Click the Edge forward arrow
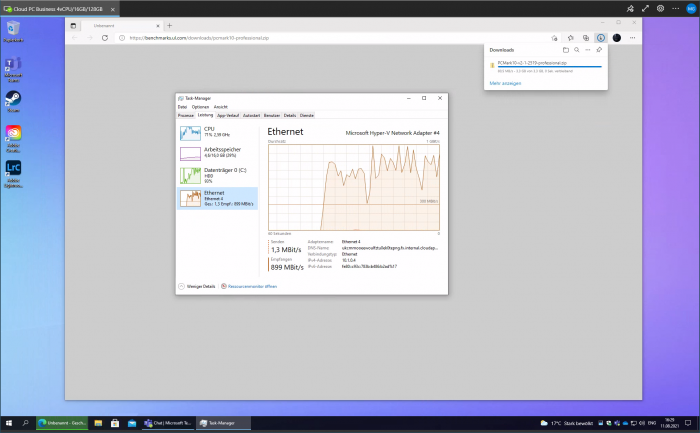 point(90,38)
